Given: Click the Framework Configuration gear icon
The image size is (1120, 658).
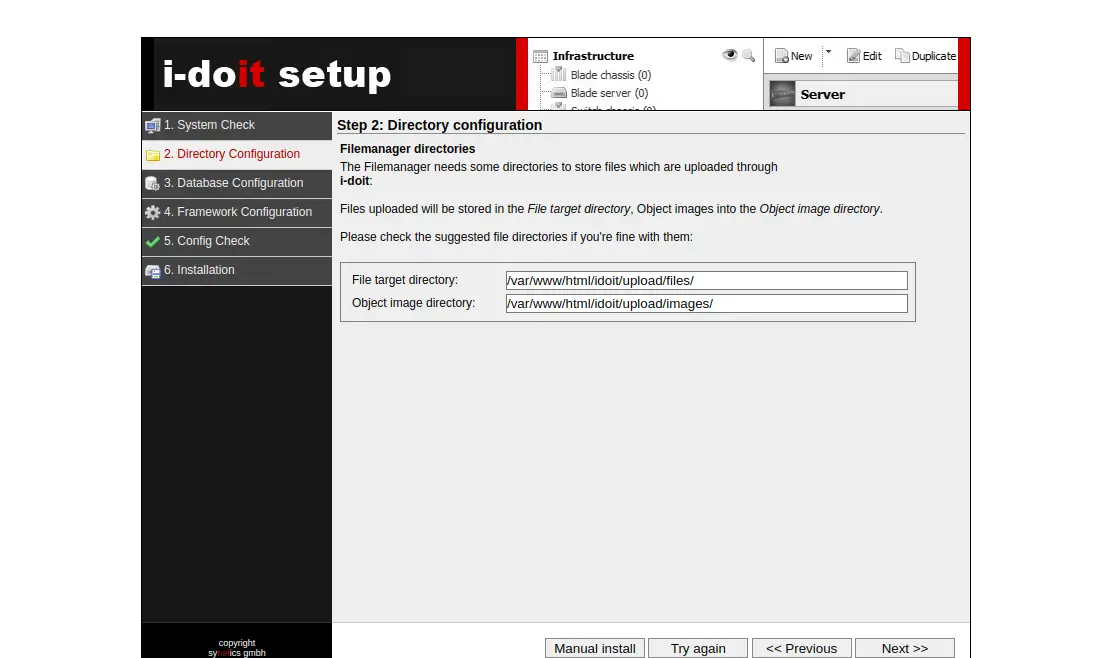Looking at the screenshot, I should click(x=152, y=212).
